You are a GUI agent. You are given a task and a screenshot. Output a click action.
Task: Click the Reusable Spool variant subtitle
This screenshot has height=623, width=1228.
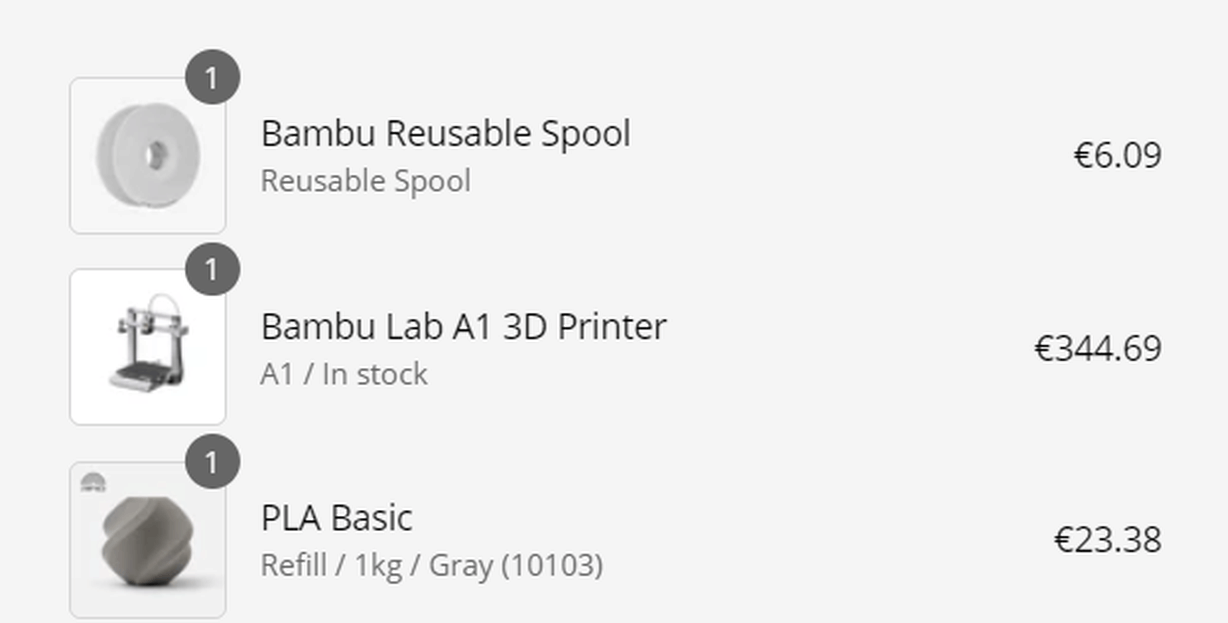click(x=366, y=181)
